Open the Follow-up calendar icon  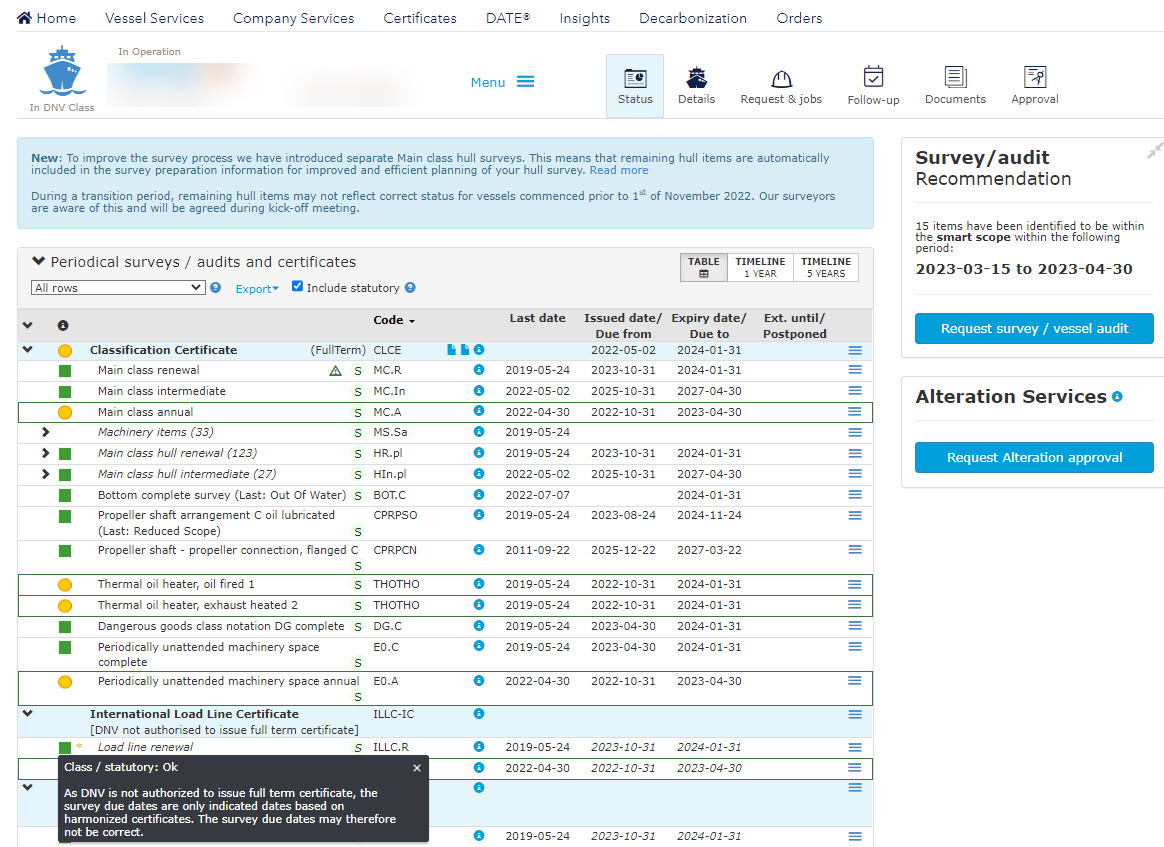coord(873,78)
